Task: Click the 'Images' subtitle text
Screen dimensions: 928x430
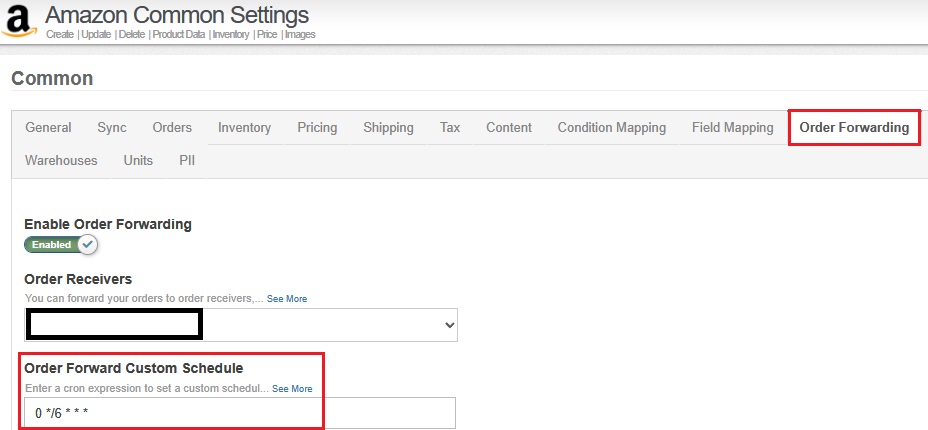Action: [300, 34]
